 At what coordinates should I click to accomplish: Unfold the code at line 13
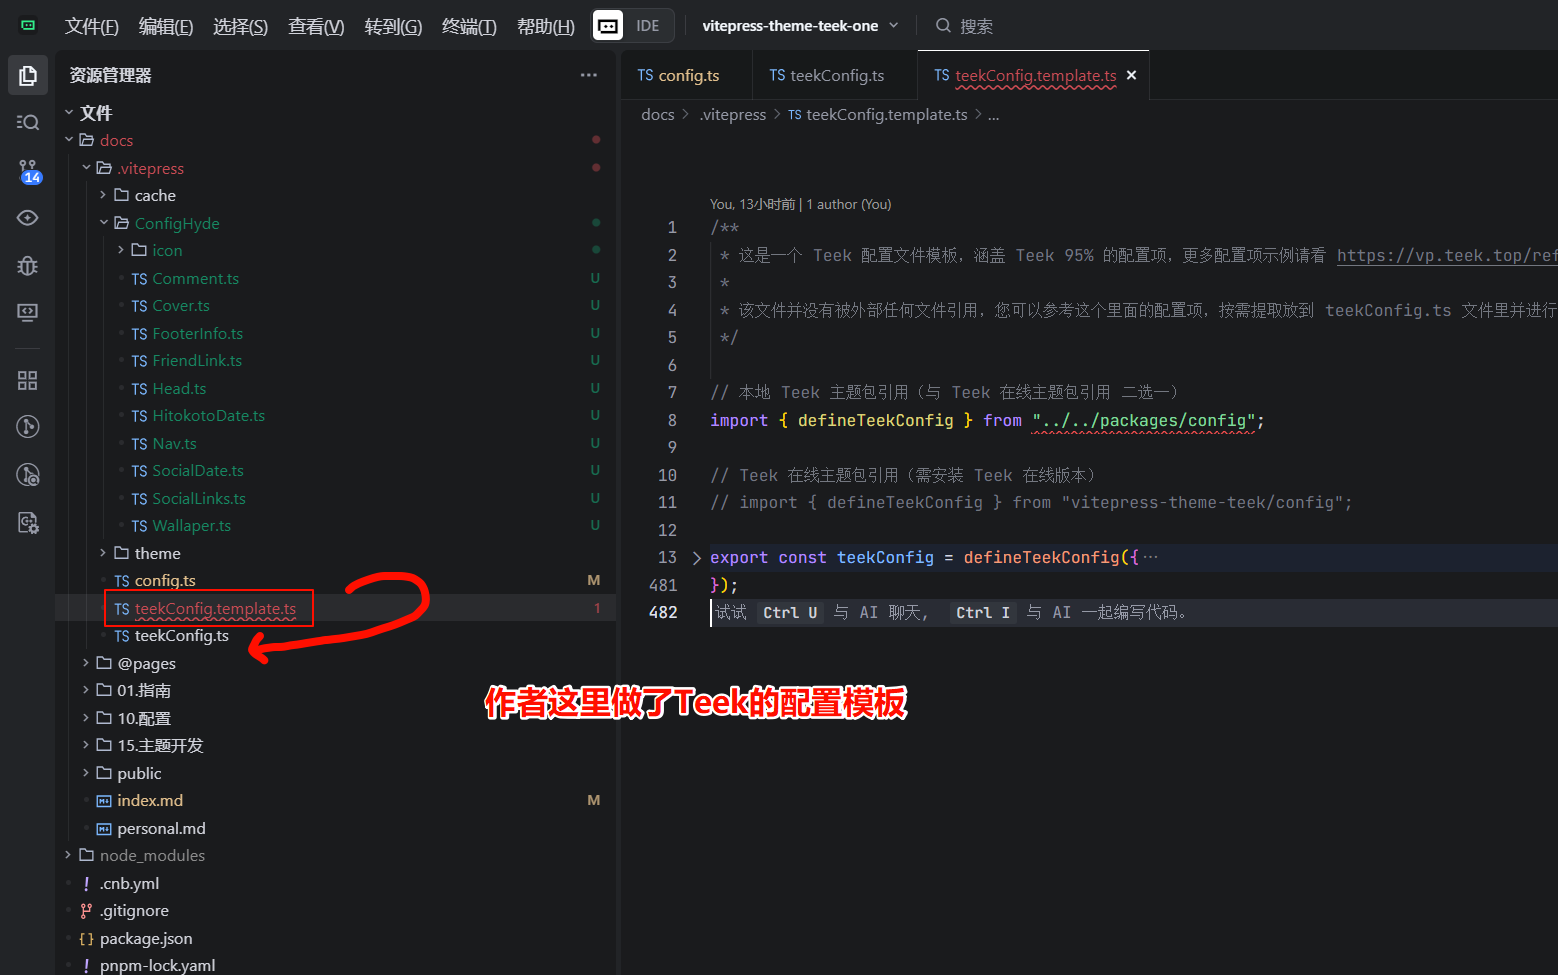point(697,558)
